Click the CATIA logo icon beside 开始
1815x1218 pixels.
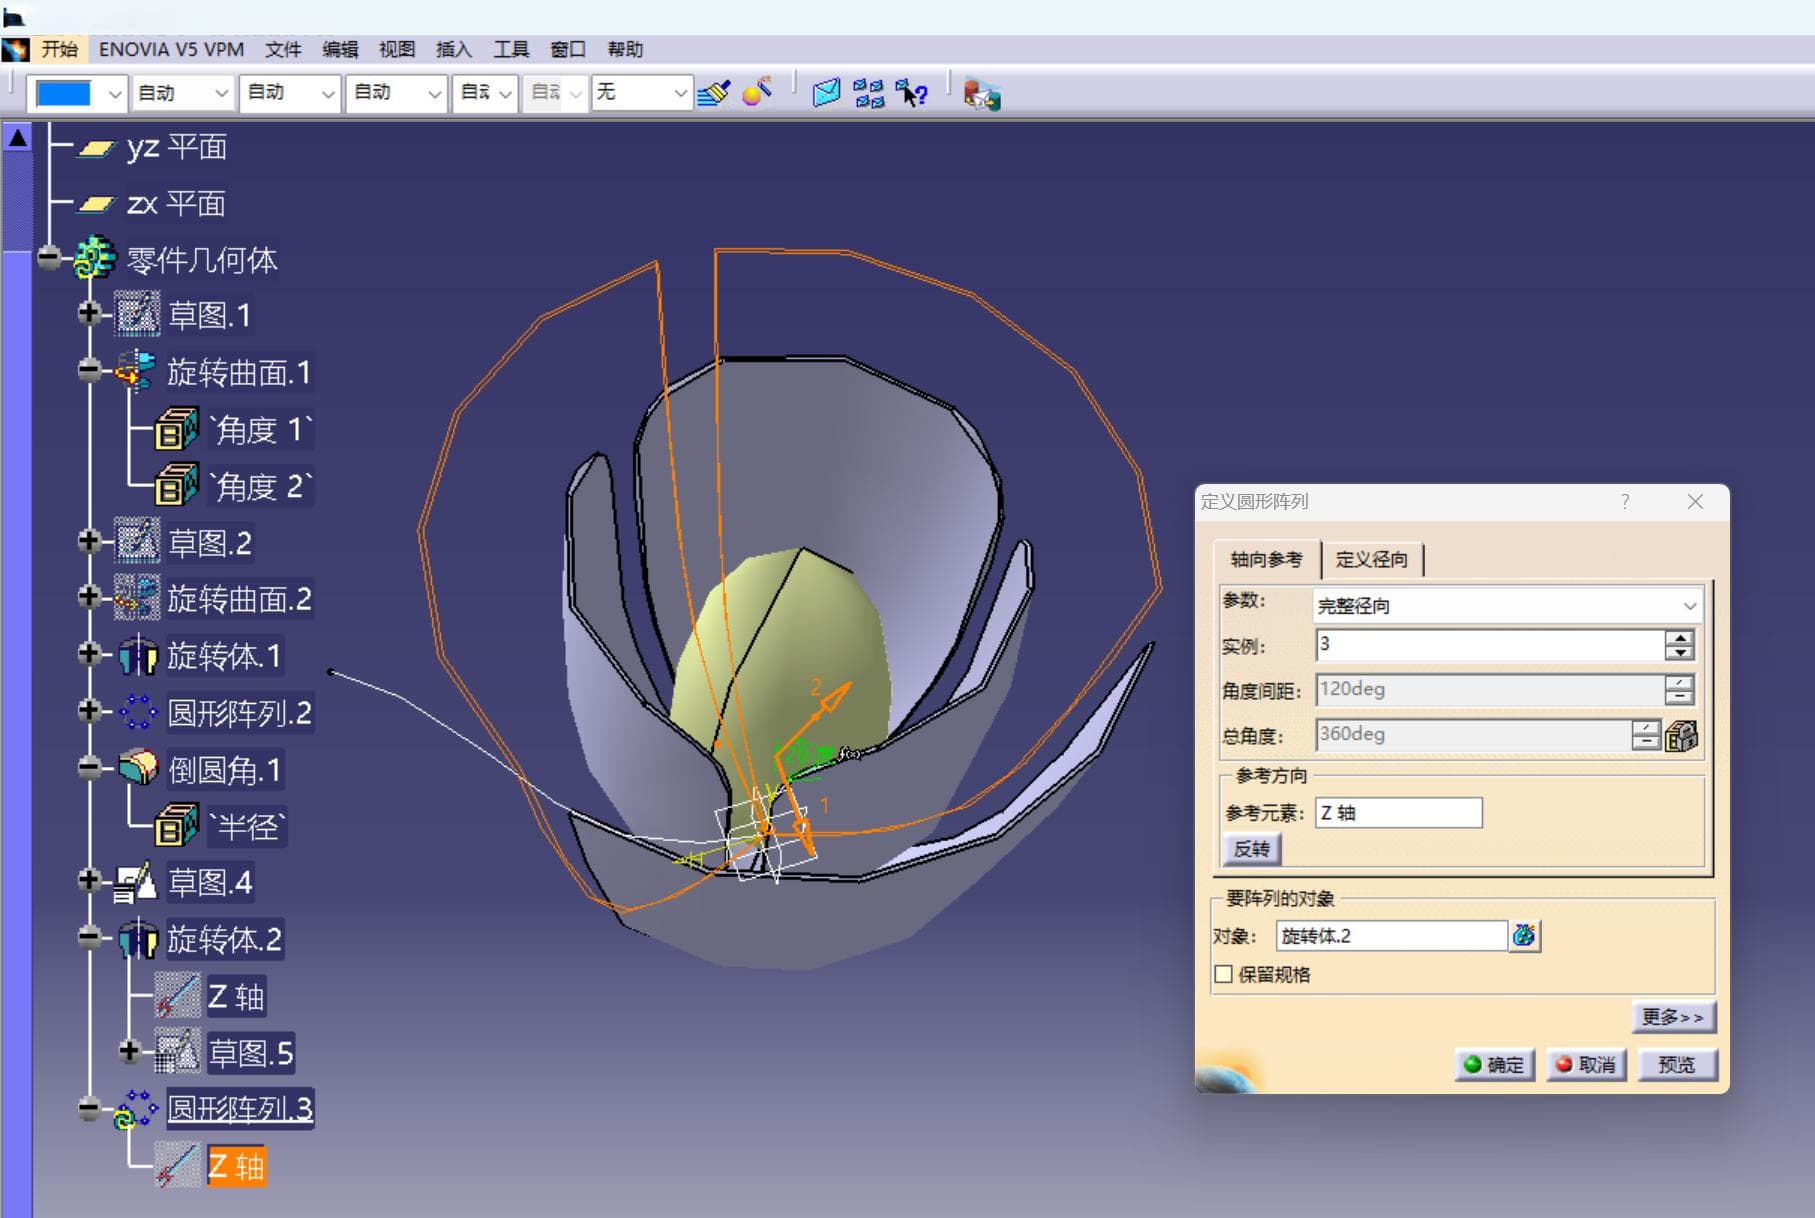click(x=15, y=49)
